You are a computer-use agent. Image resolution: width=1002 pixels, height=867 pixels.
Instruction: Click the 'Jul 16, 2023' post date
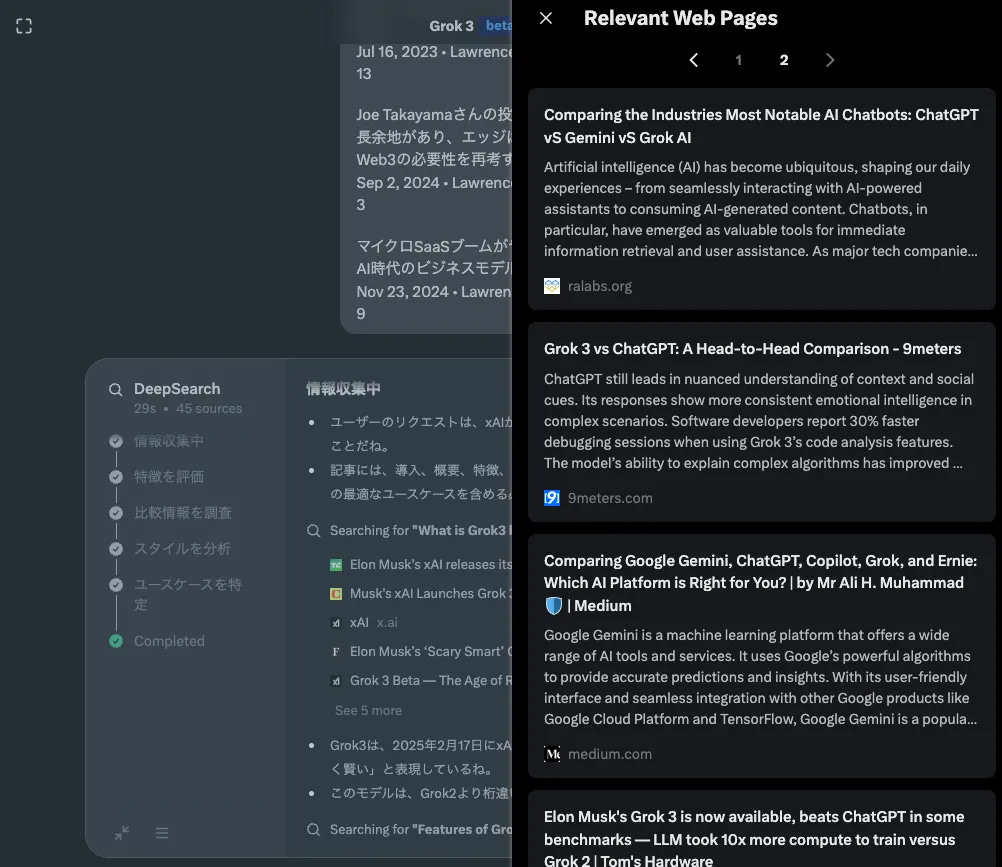pos(397,52)
